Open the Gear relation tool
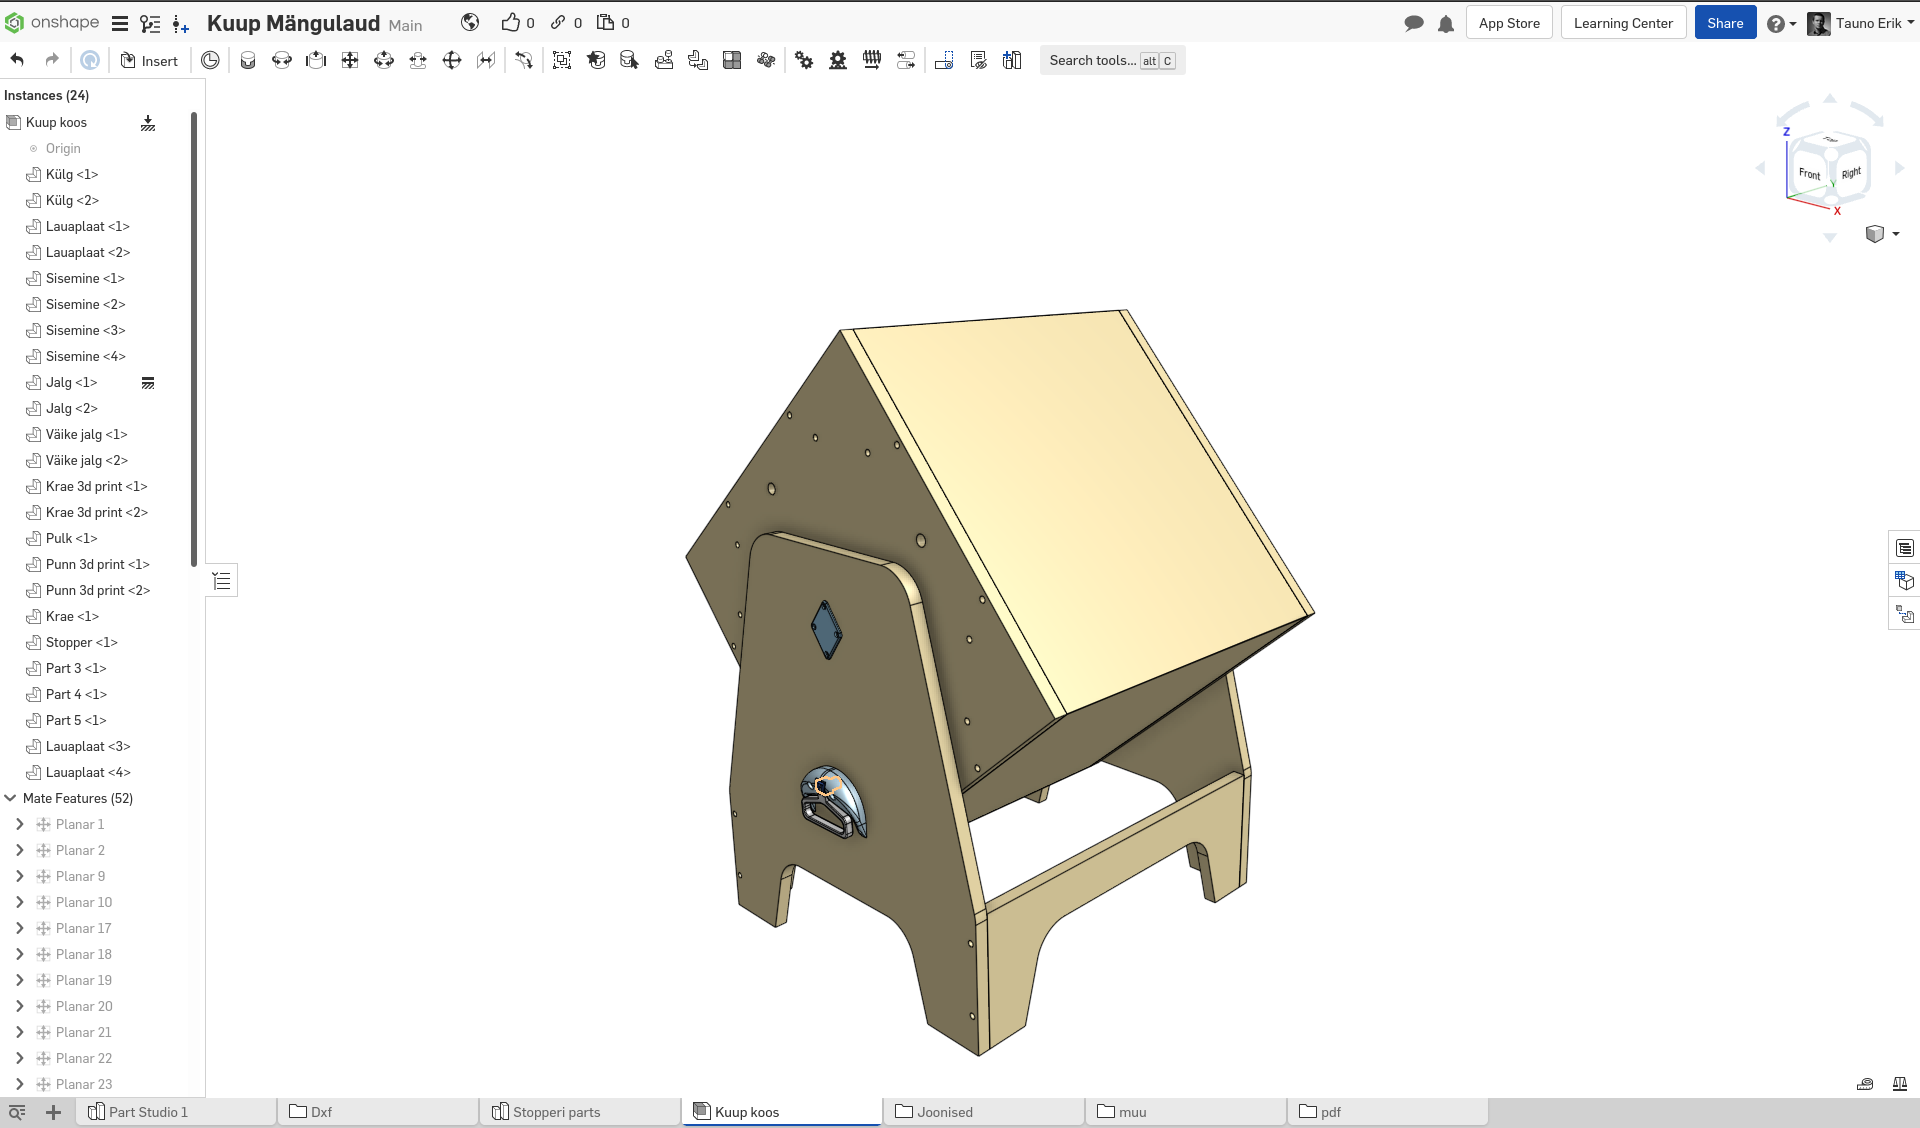1920x1128 pixels. [x=804, y=60]
